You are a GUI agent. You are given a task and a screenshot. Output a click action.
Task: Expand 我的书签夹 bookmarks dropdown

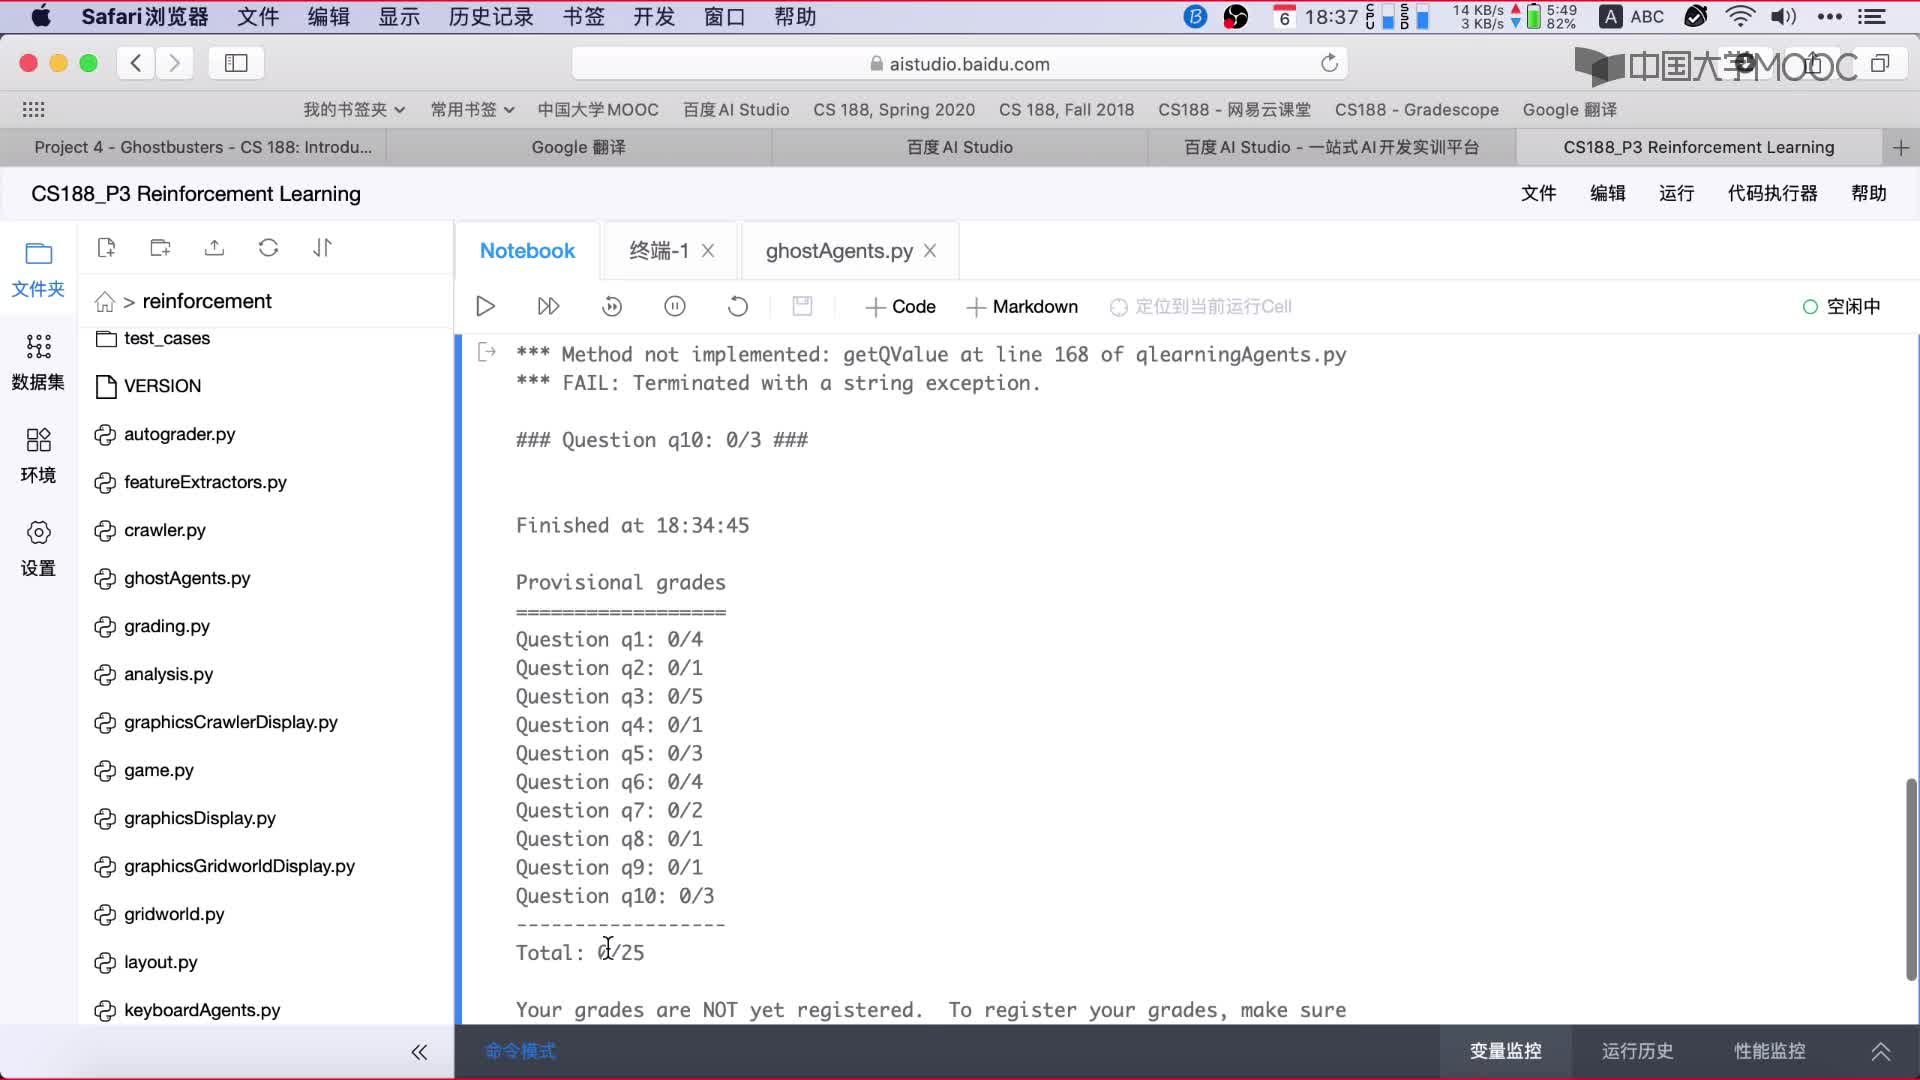354,109
